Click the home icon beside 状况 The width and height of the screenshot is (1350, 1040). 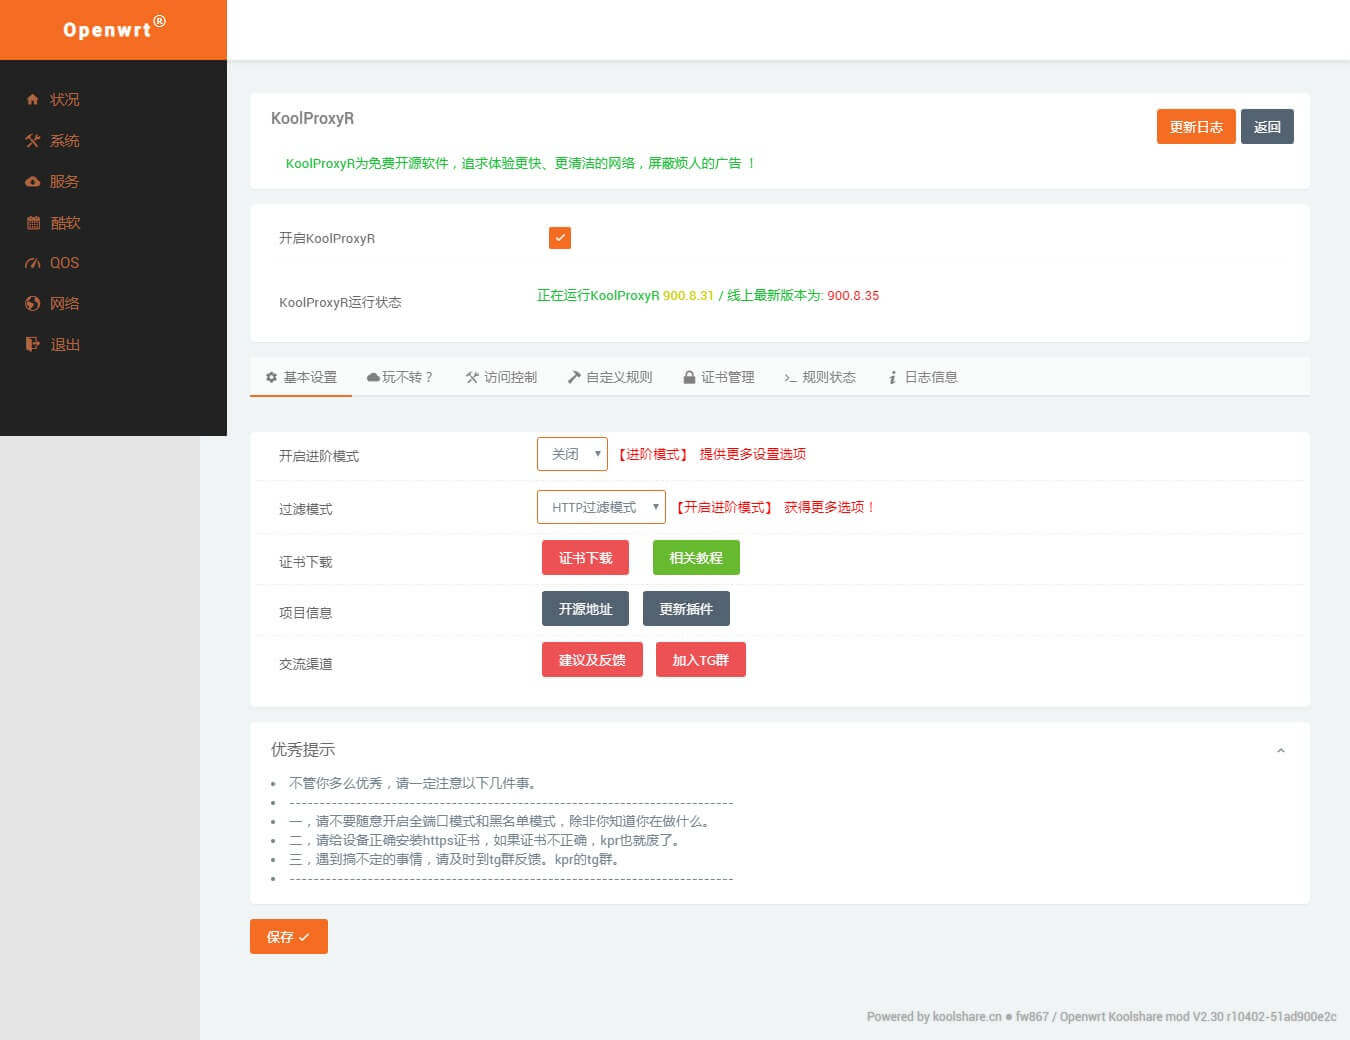pyautogui.click(x=33, y=99)
